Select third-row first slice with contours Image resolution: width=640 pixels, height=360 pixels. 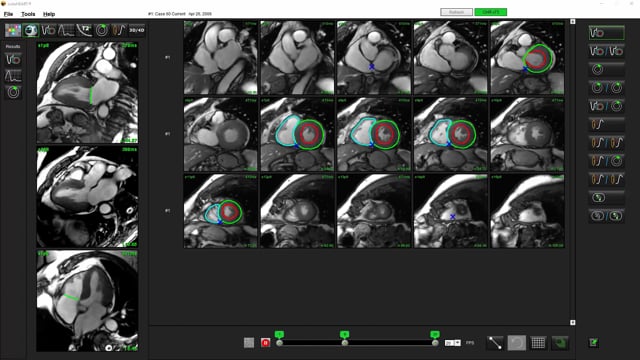coord(220,211)
